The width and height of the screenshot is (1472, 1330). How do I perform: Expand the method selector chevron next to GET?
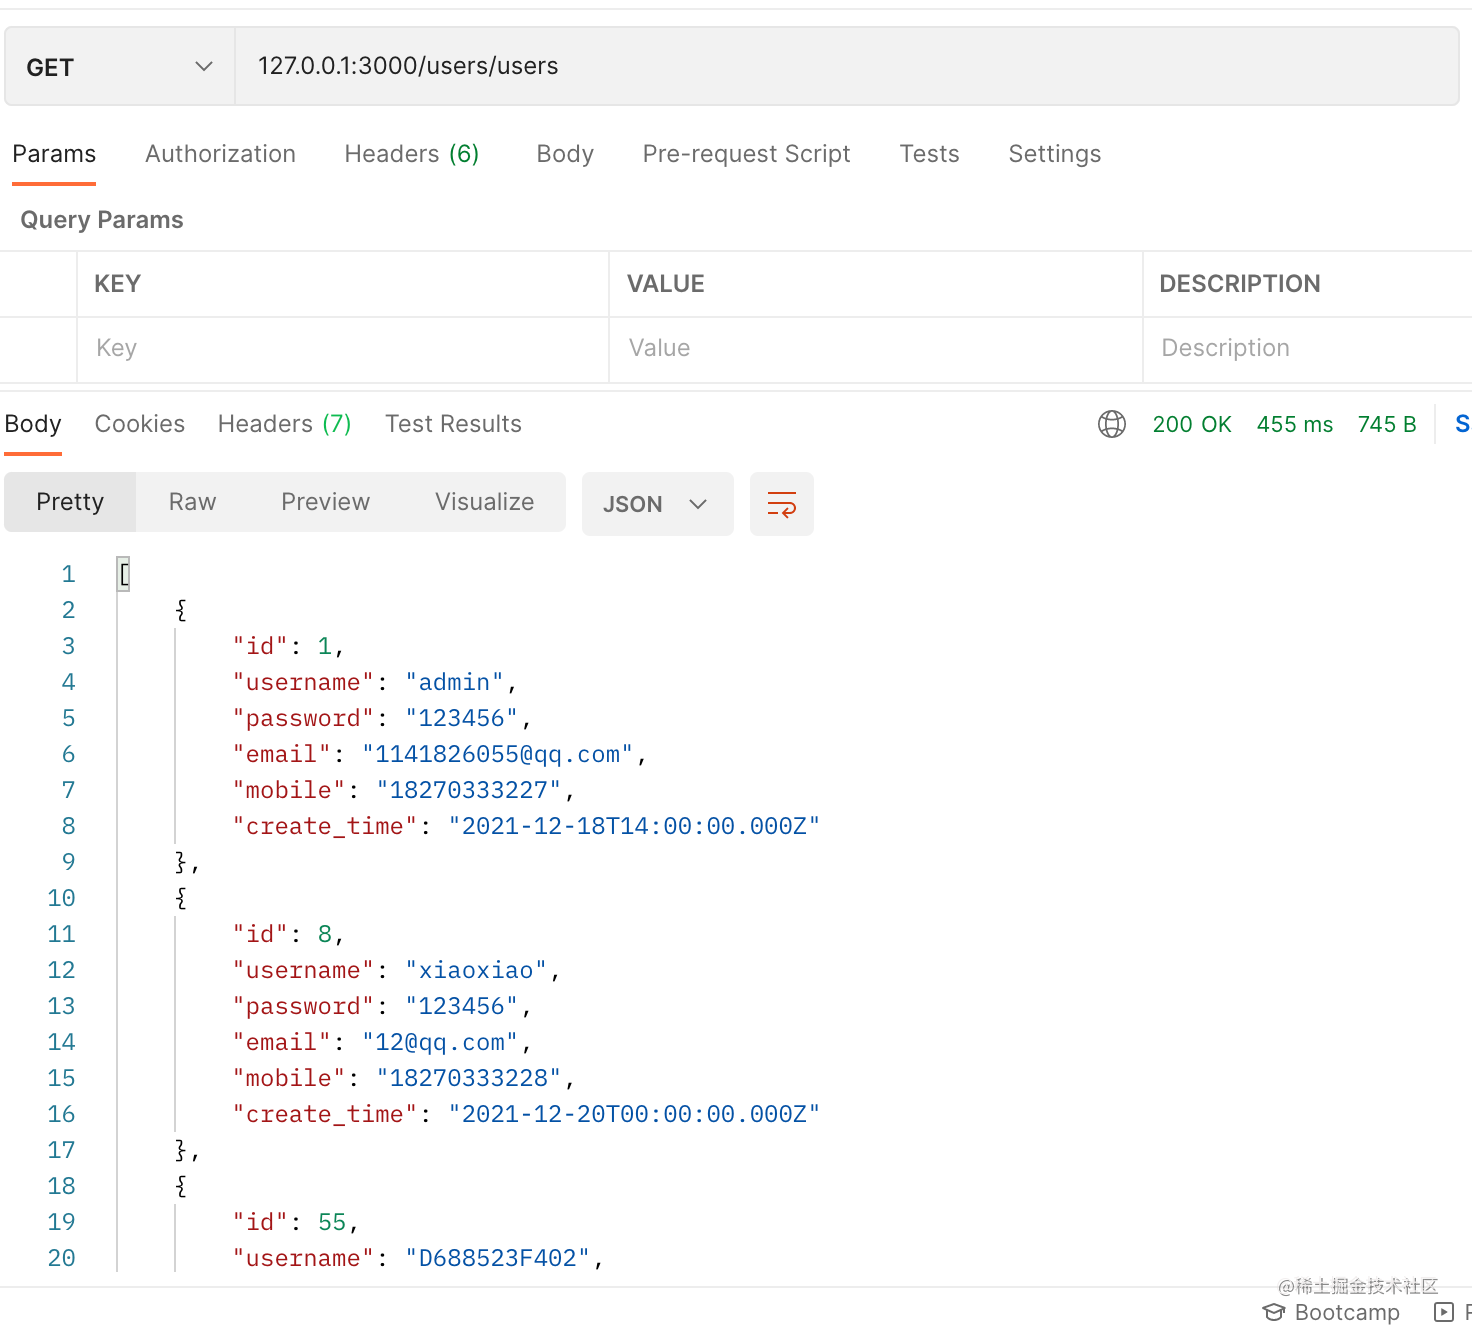[204, 66]
